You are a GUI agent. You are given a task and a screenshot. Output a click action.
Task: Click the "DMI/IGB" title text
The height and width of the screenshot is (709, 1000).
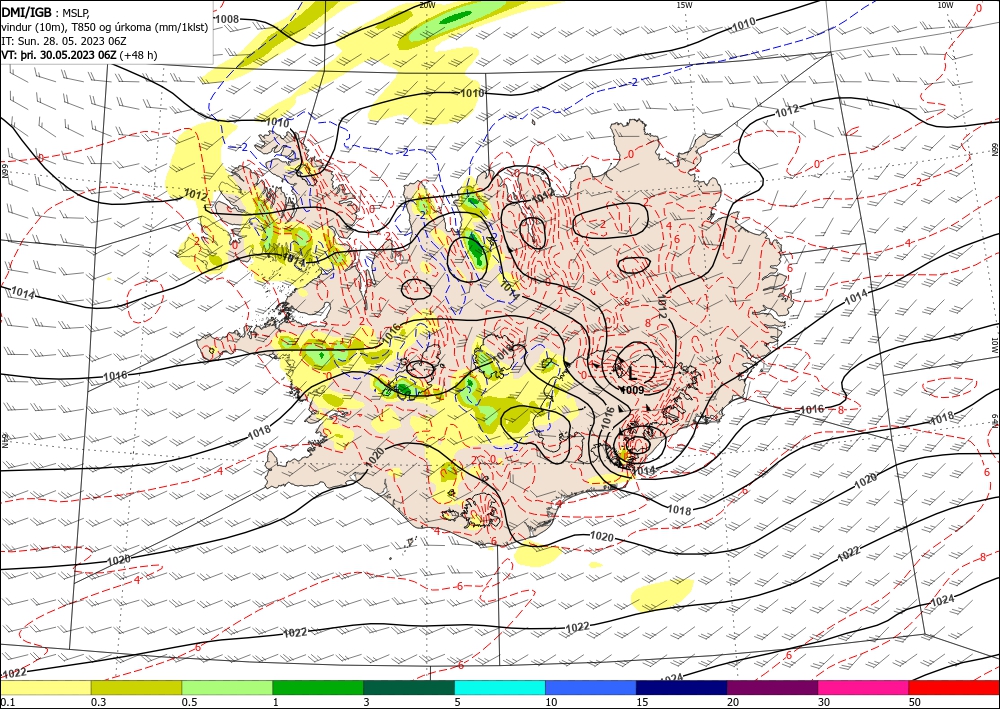pyautogui.click(x=26, y=13)
